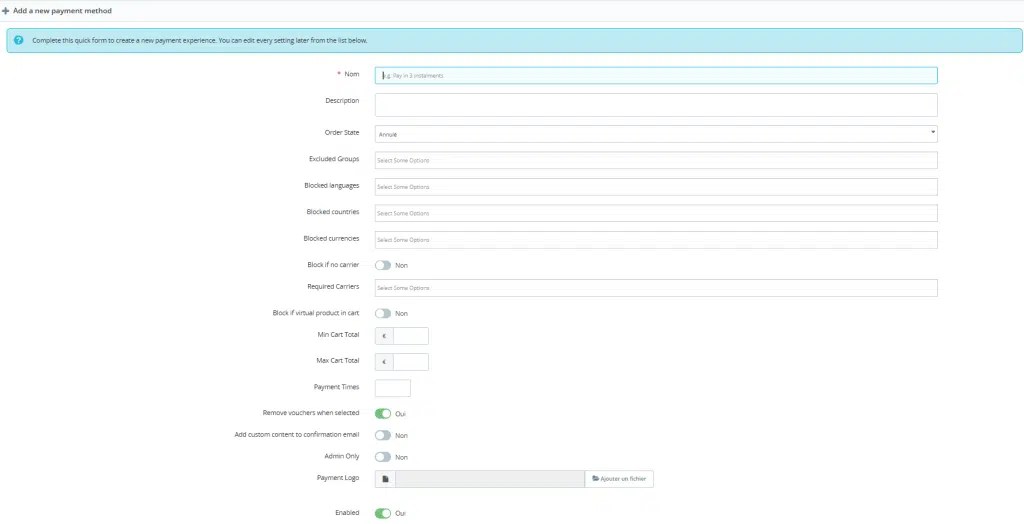Open Required Carriers multi-select

[656, 287]
